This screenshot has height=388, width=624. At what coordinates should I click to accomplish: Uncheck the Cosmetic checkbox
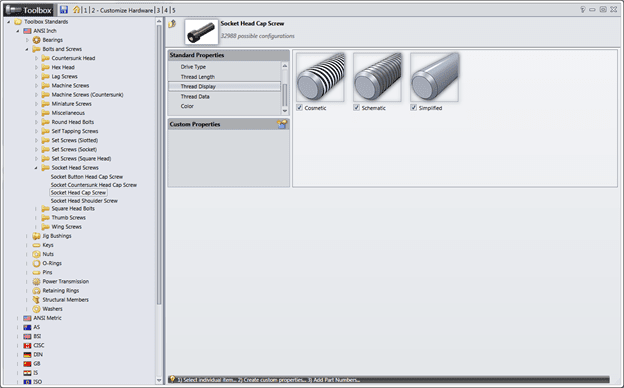coord(299,107)
